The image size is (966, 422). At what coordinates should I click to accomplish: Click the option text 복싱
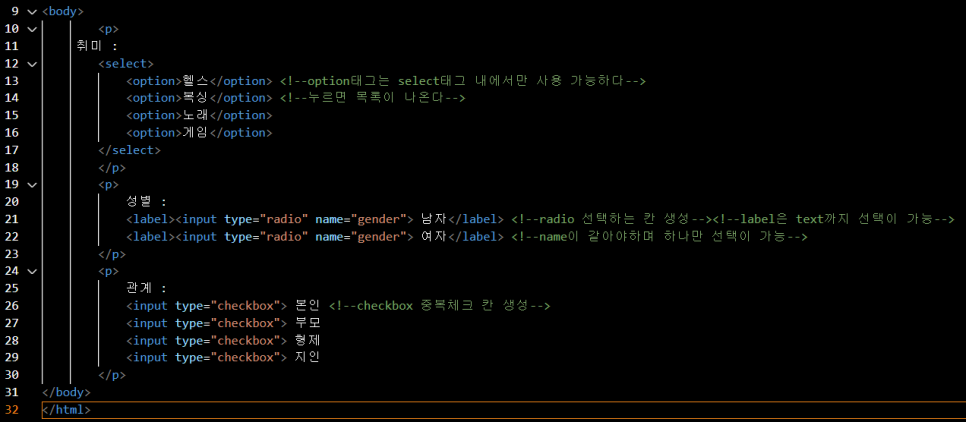tap(196, 98)
